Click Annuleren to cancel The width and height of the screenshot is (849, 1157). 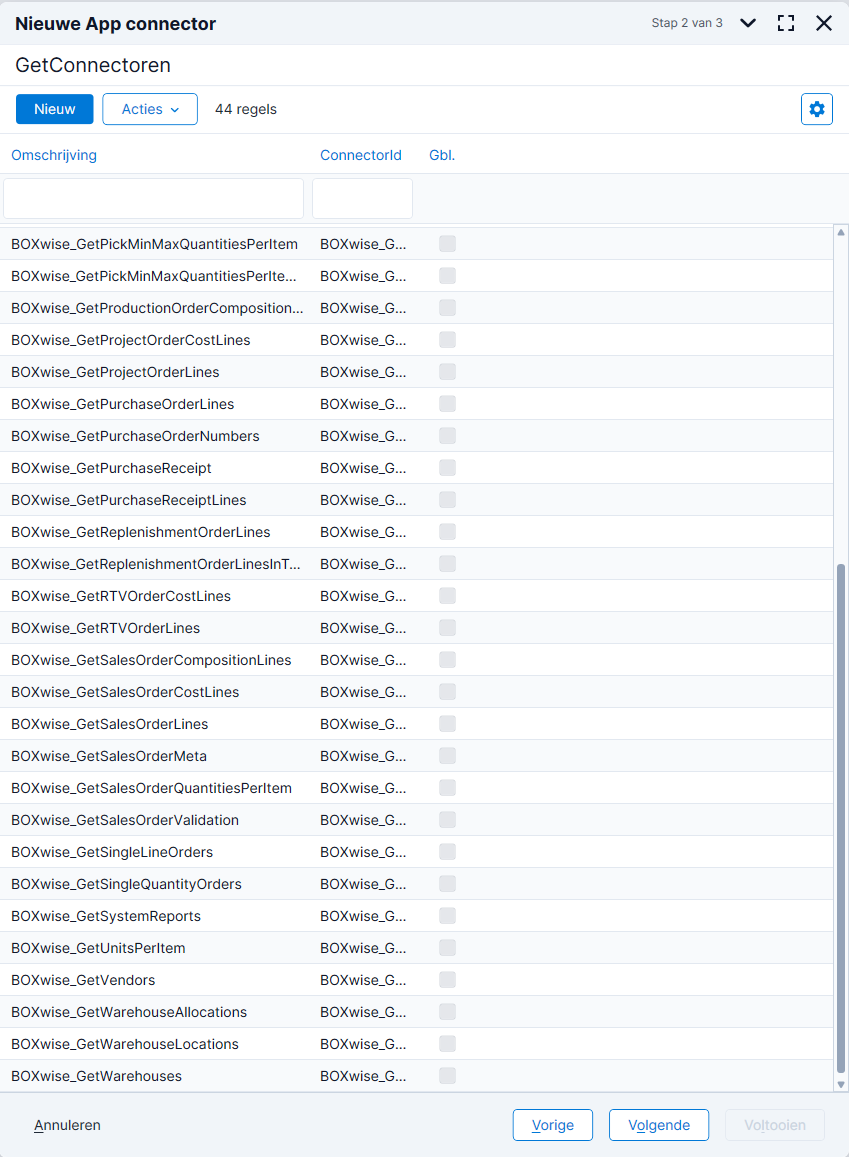coord(67,1125)
